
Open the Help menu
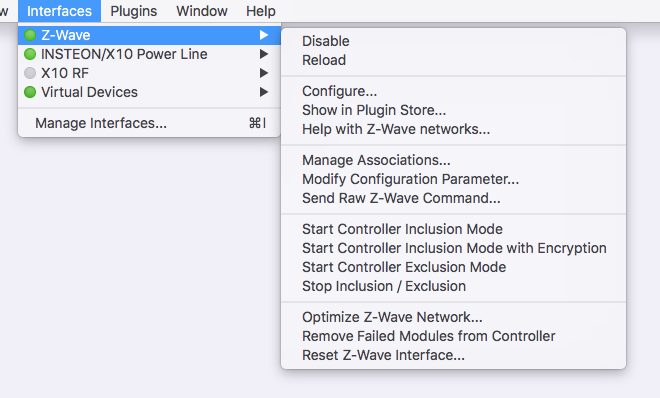tap(261, 11)
